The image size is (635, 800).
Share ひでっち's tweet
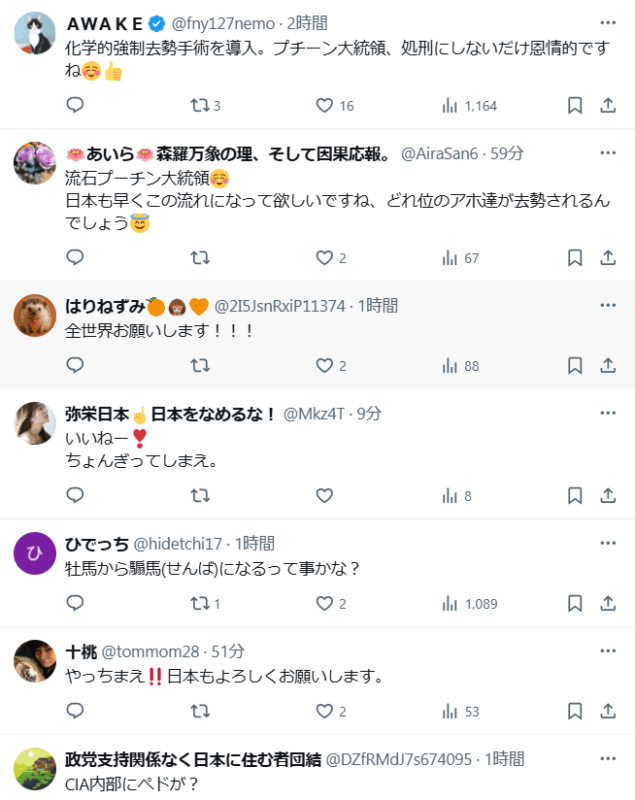(x=608, y=603)
